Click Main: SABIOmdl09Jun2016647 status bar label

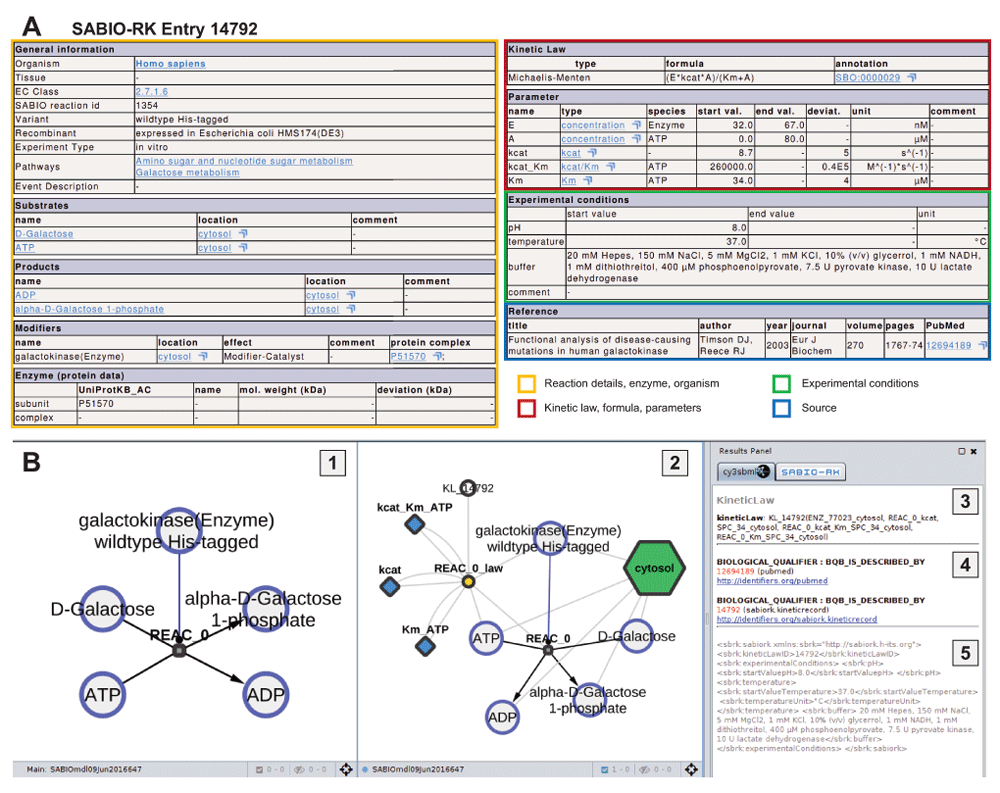coord(84,769)
